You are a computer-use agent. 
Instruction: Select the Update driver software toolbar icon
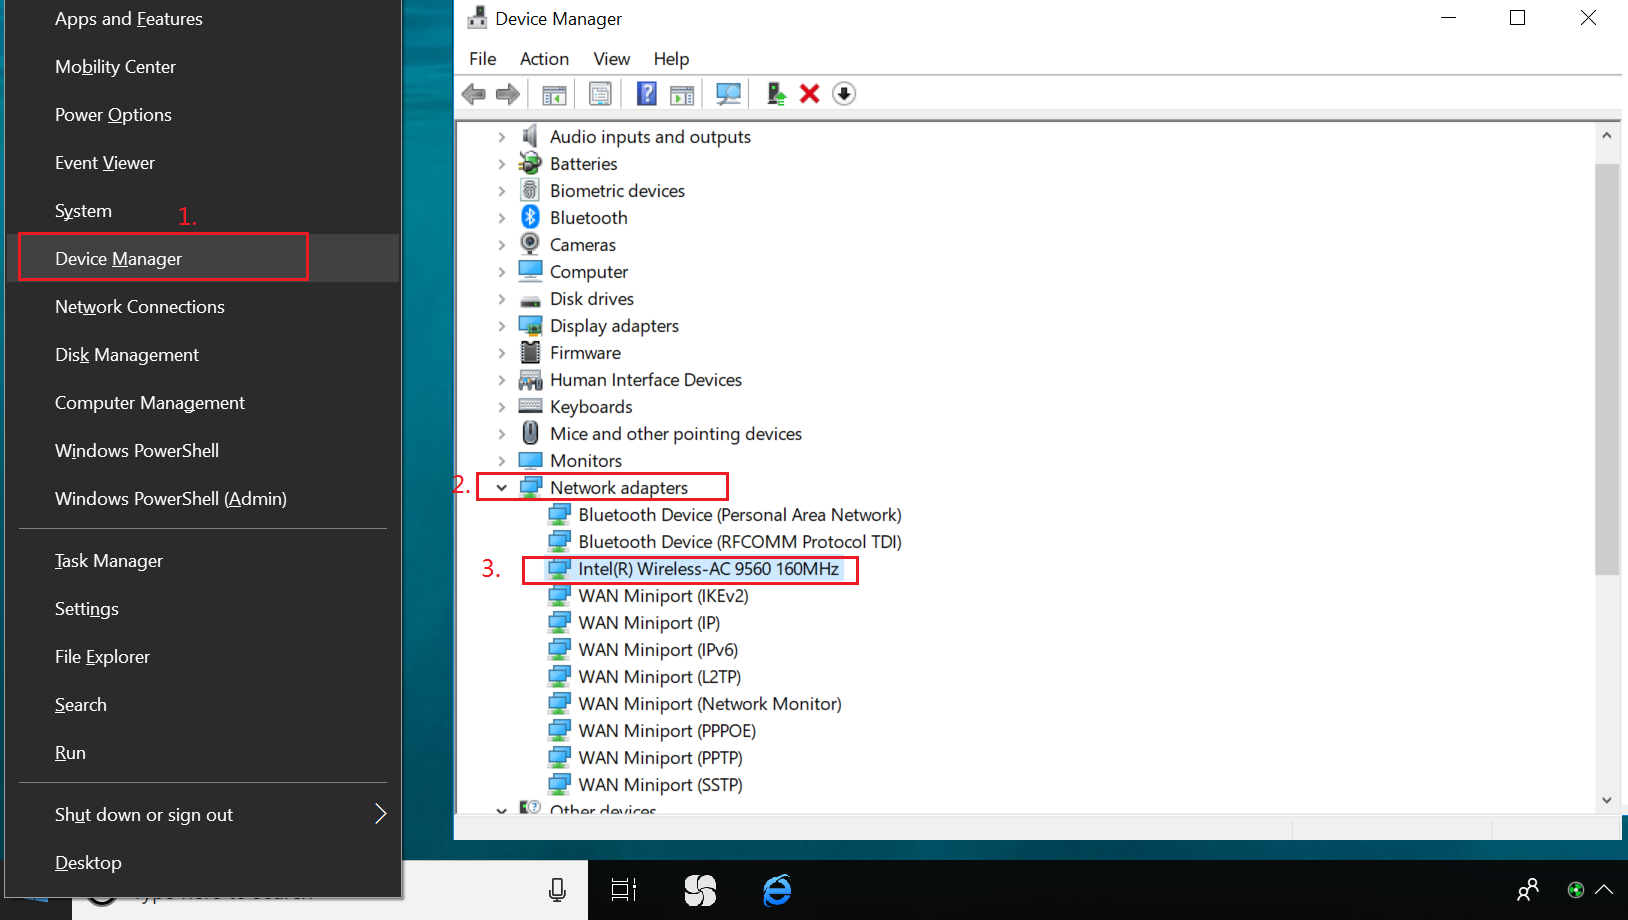pos(775,93)
